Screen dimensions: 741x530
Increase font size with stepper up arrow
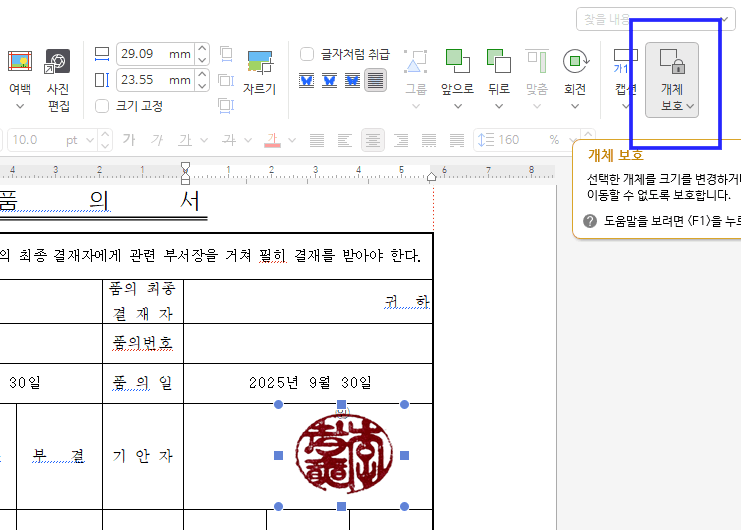(x=105, y=134)
